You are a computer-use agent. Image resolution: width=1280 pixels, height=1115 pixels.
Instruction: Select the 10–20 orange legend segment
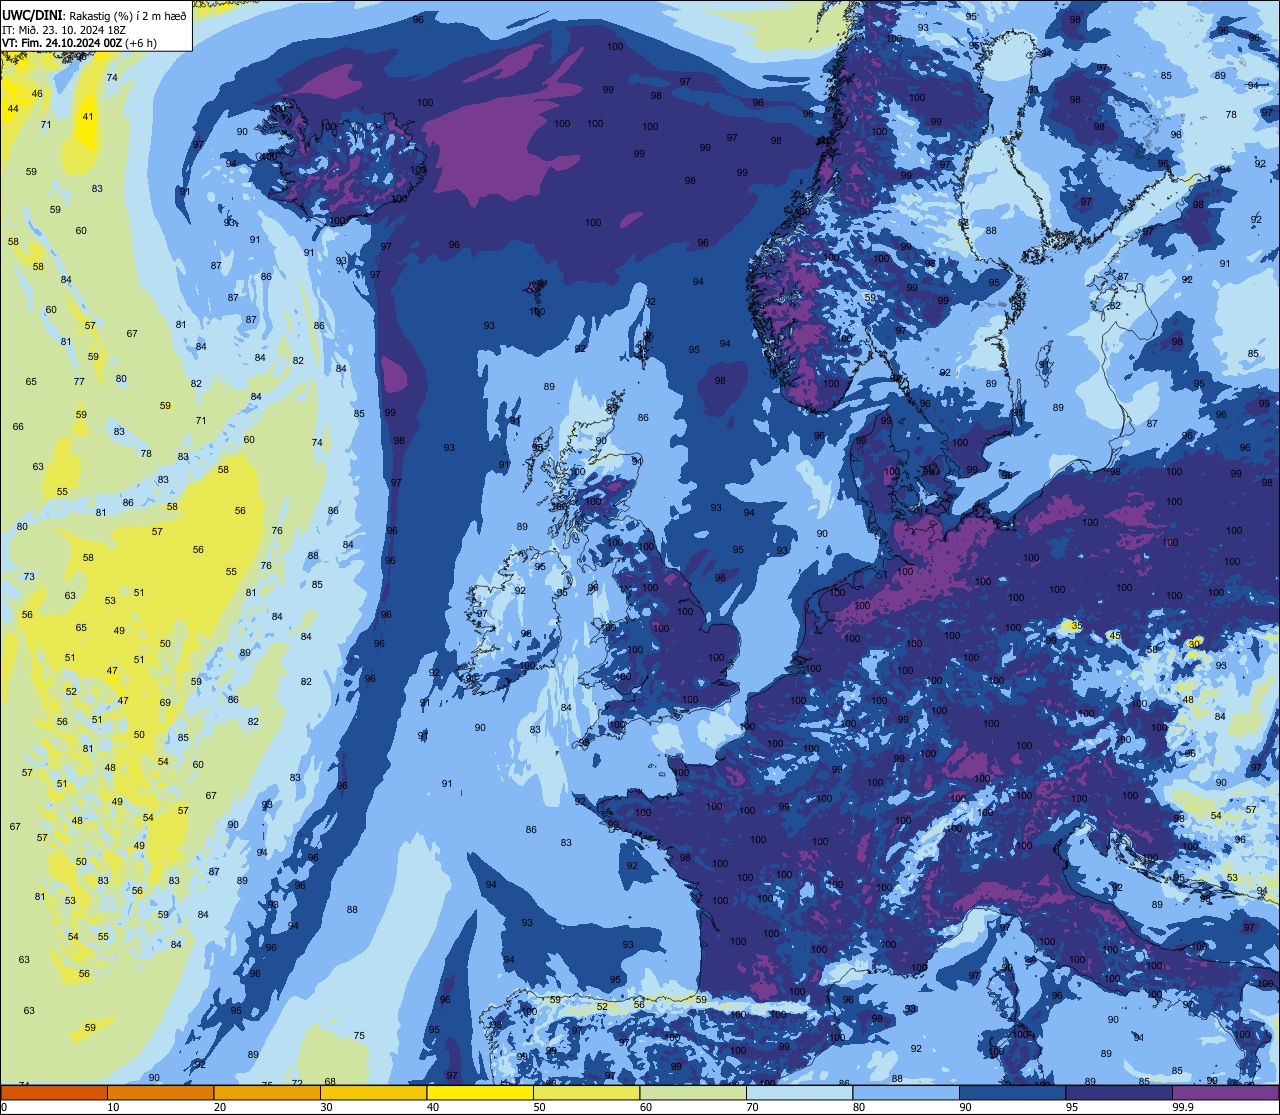click(160, 1092)
